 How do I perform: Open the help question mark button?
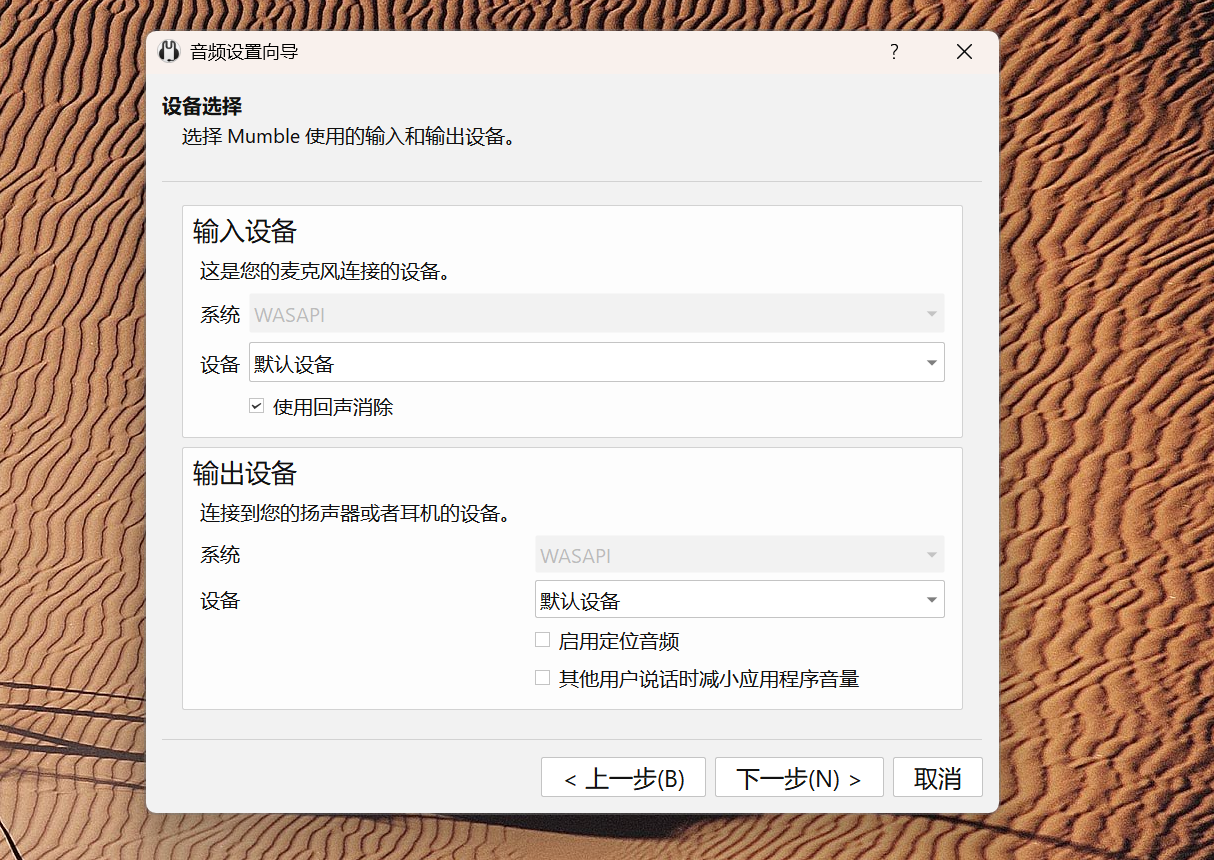tap(894, 52)
